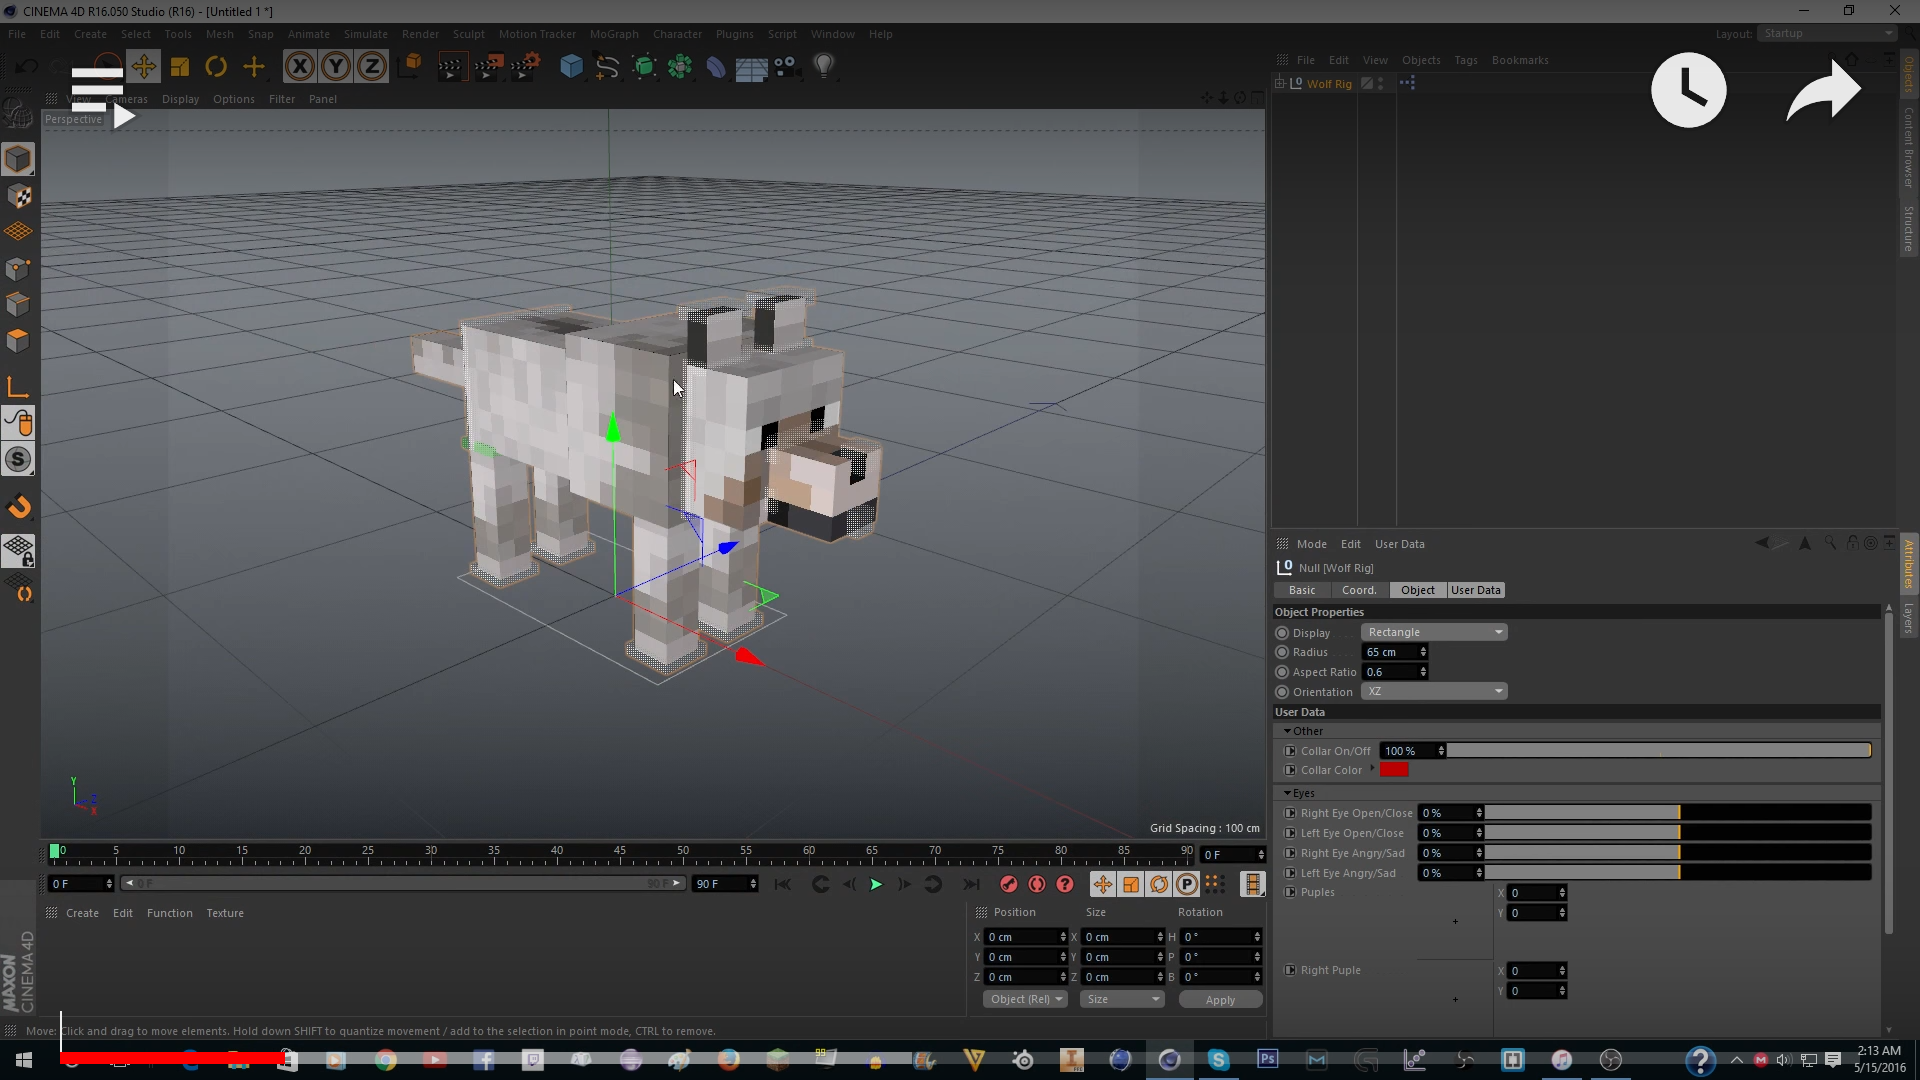Click the Collar On/Off slider bar
This screenshot has width=1920, height=1080.
[x=1659, y=750]
